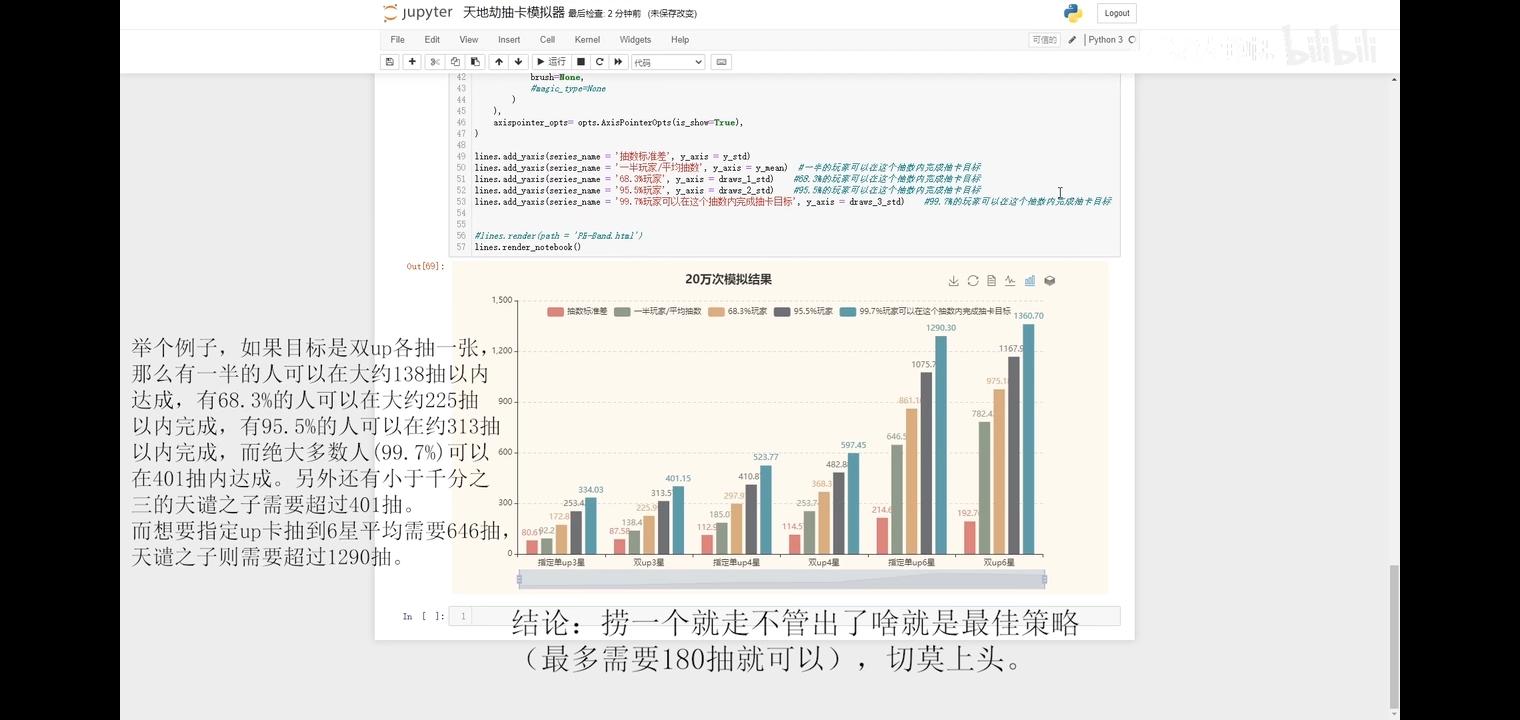Cut selected cells with the scissors icon

(x=435, y=62)
